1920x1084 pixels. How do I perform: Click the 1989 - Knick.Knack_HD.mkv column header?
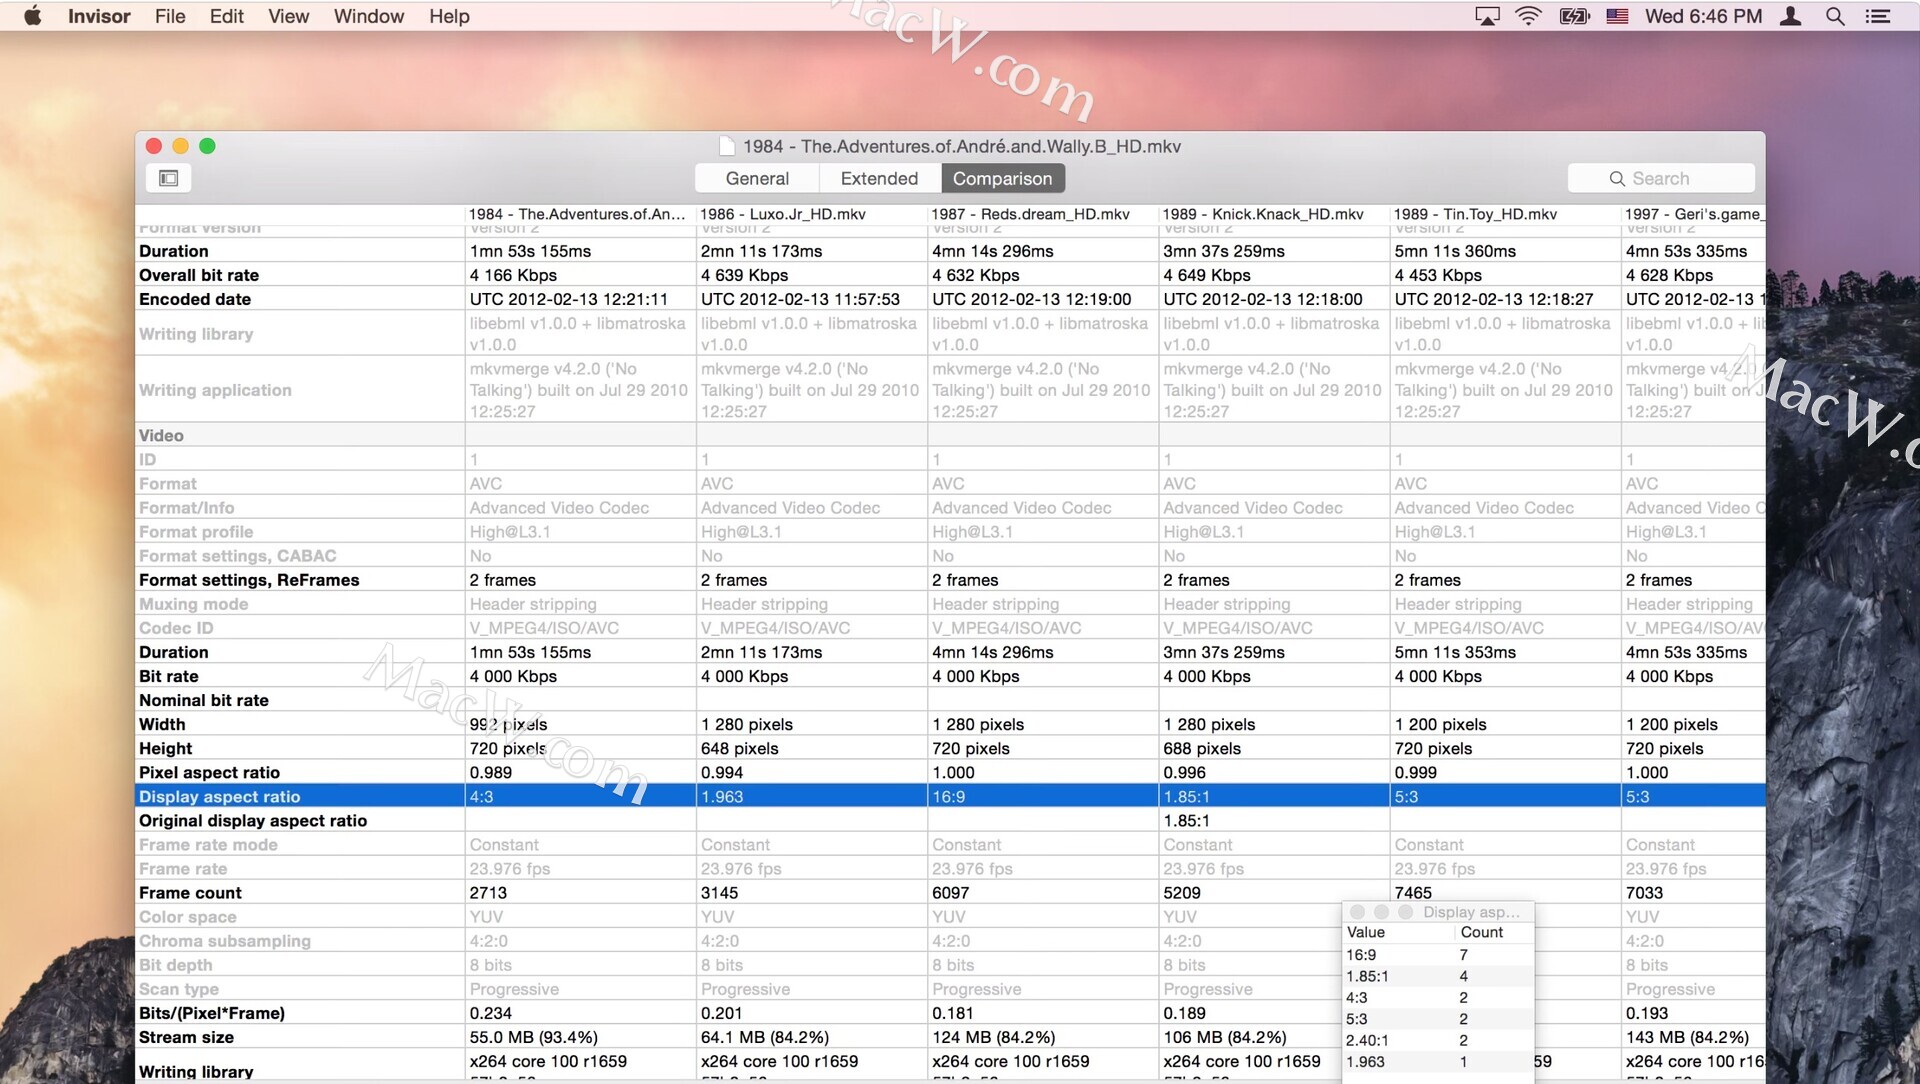click(1273, 214)
